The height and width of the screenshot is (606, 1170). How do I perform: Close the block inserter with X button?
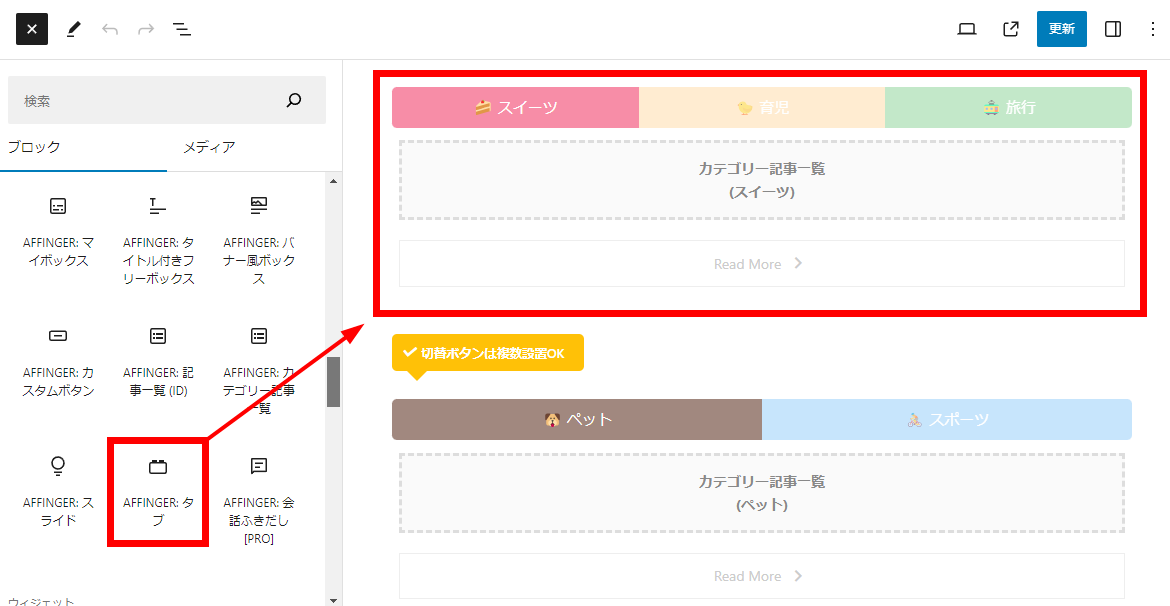coord(32,29)
